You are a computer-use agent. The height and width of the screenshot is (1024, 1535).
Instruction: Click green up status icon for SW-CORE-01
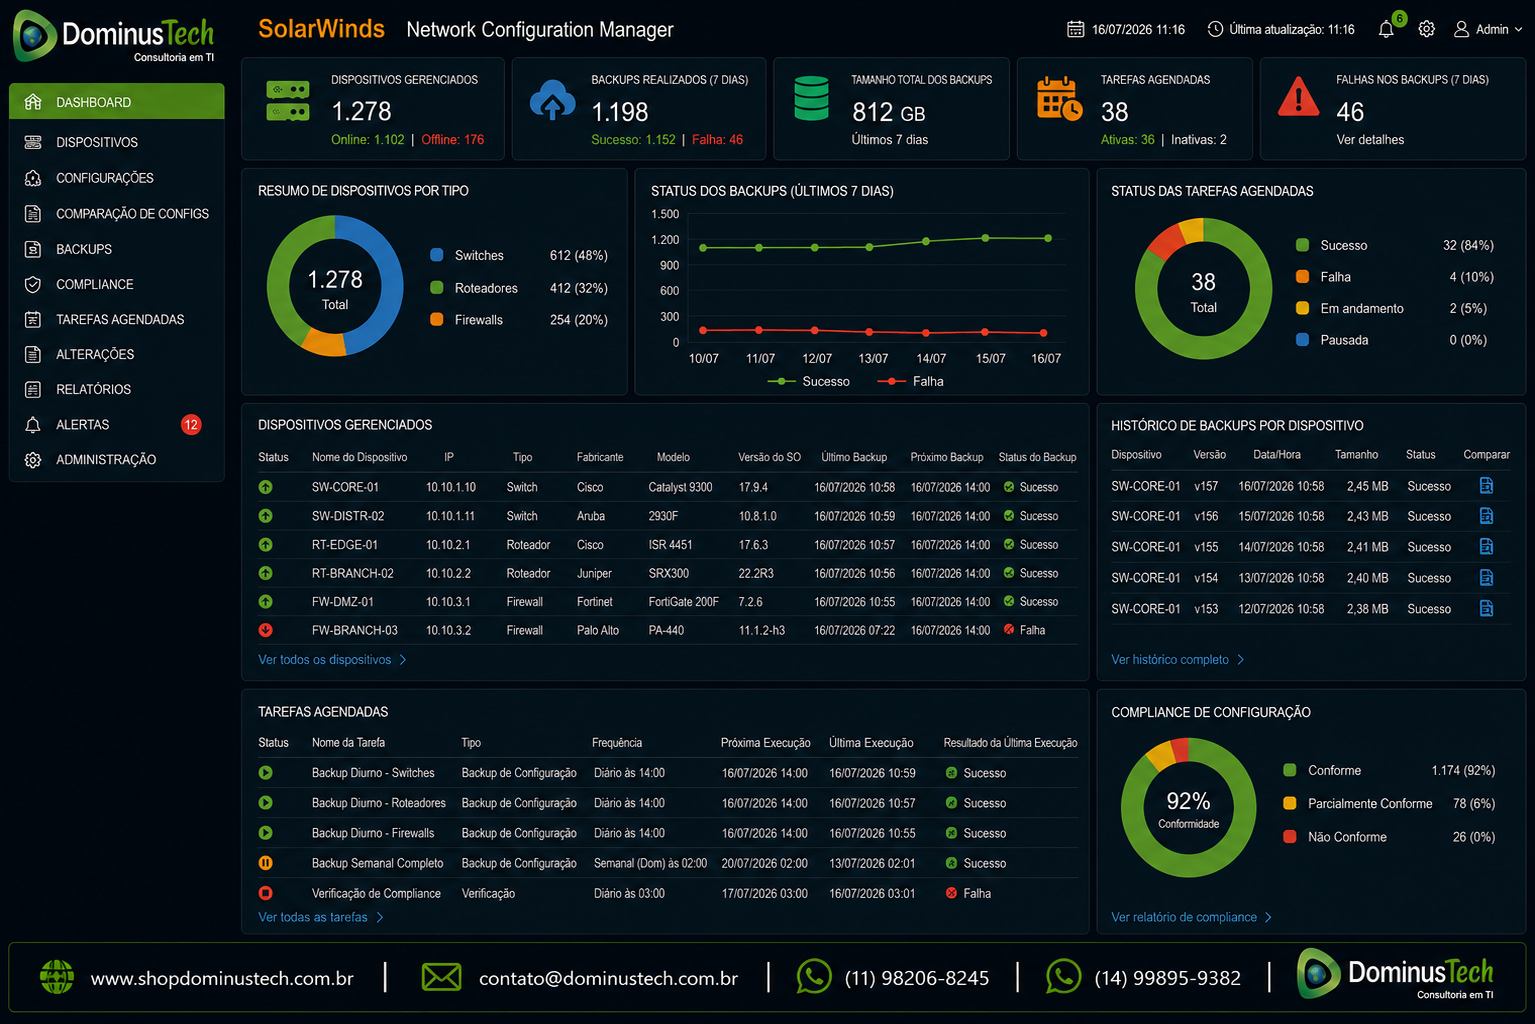click(265, 487)
